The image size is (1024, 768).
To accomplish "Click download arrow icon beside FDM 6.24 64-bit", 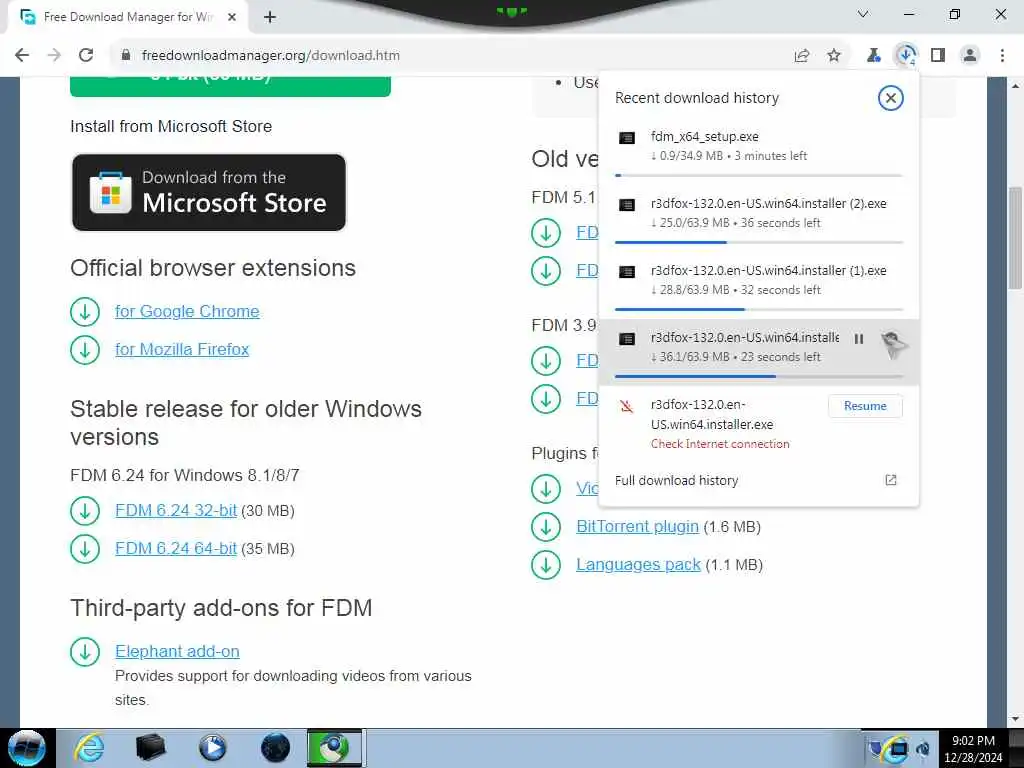I will tap(85, 549).
